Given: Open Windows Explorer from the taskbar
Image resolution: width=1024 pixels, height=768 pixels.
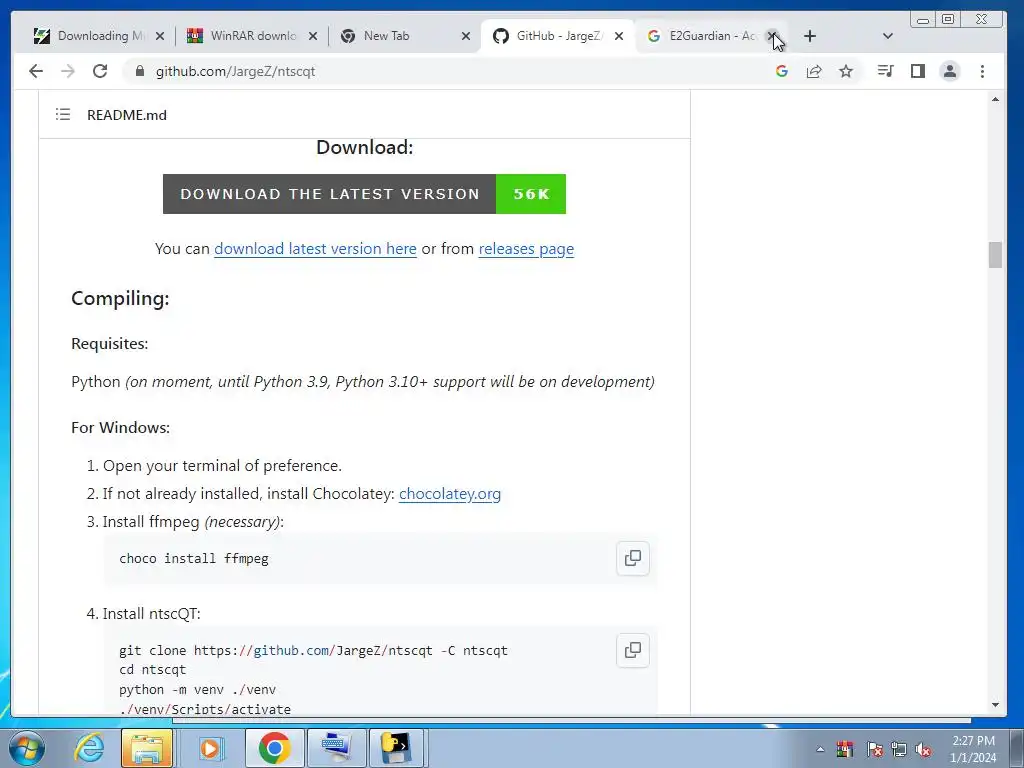Looking at the screenshot, I should coord(147,748).
